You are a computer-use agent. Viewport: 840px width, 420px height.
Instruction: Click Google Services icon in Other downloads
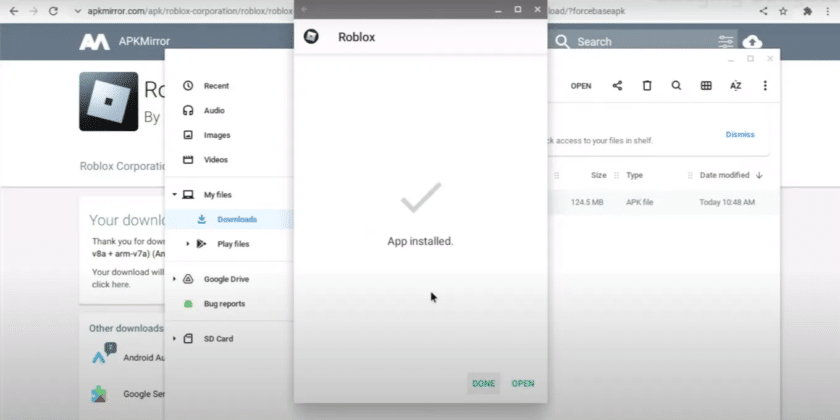click(99, 394)
